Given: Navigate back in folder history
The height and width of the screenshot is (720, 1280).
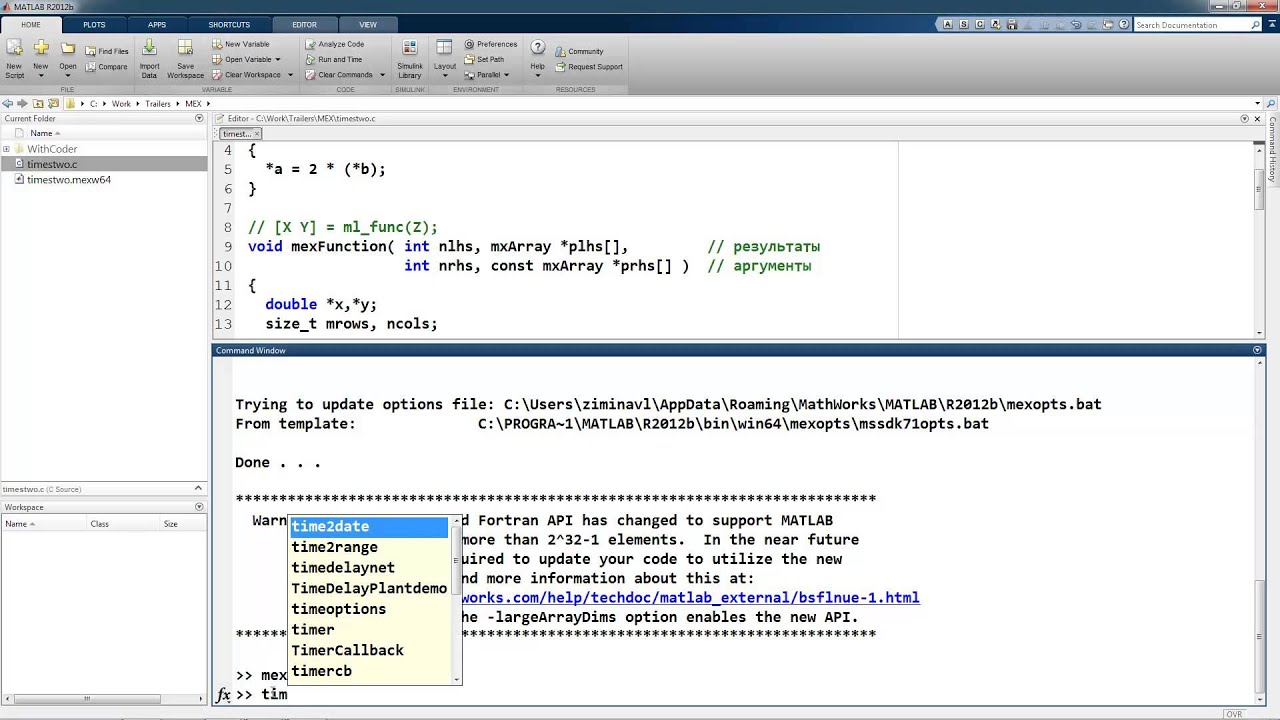Looking at the screenshot, I should click(x=7, y=103).
